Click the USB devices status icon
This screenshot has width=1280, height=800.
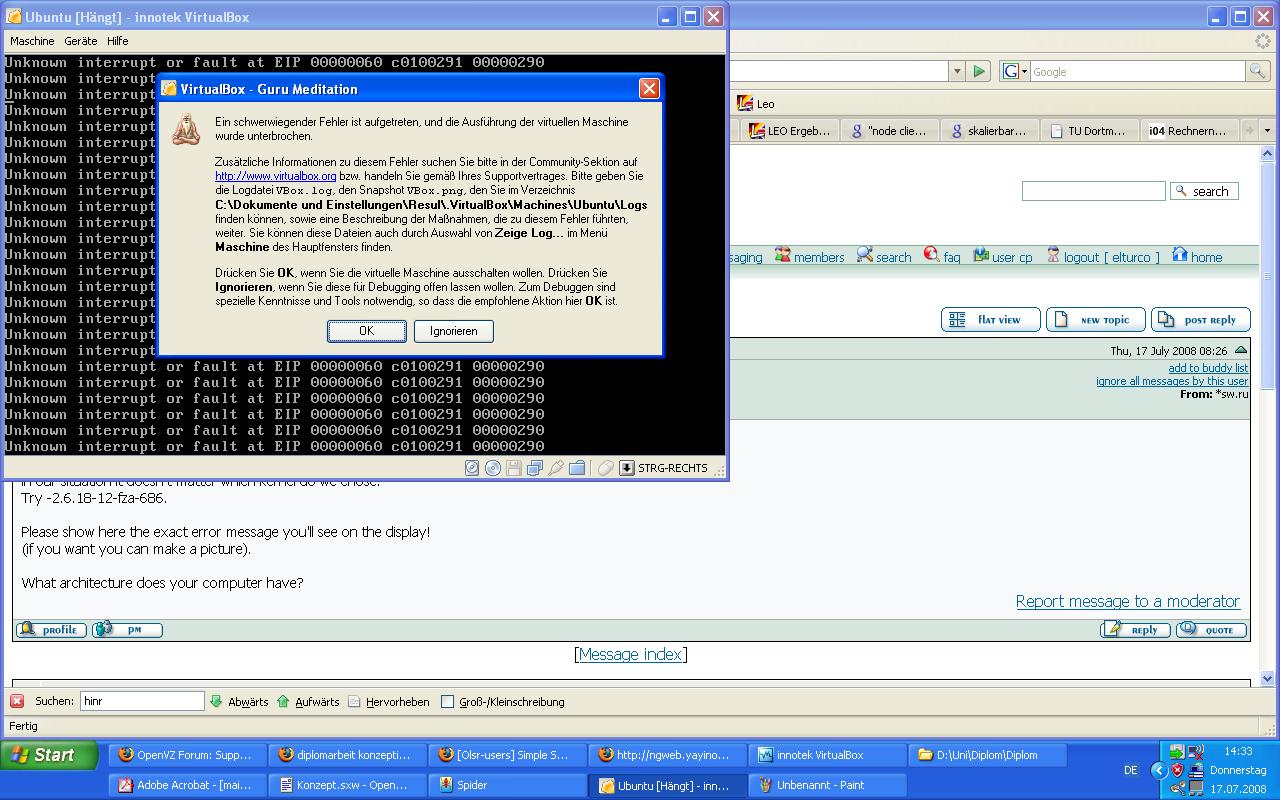pyautogui.click(x=556, y=468)
